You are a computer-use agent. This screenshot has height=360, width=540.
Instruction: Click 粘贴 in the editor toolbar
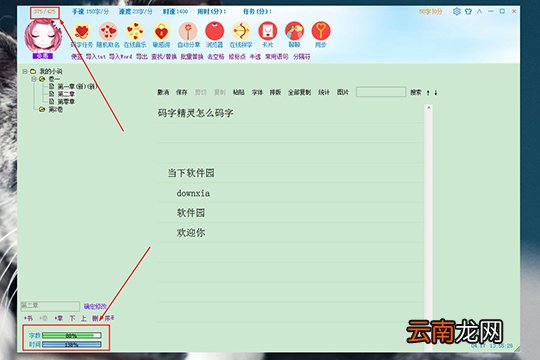(x=239, y=92)
